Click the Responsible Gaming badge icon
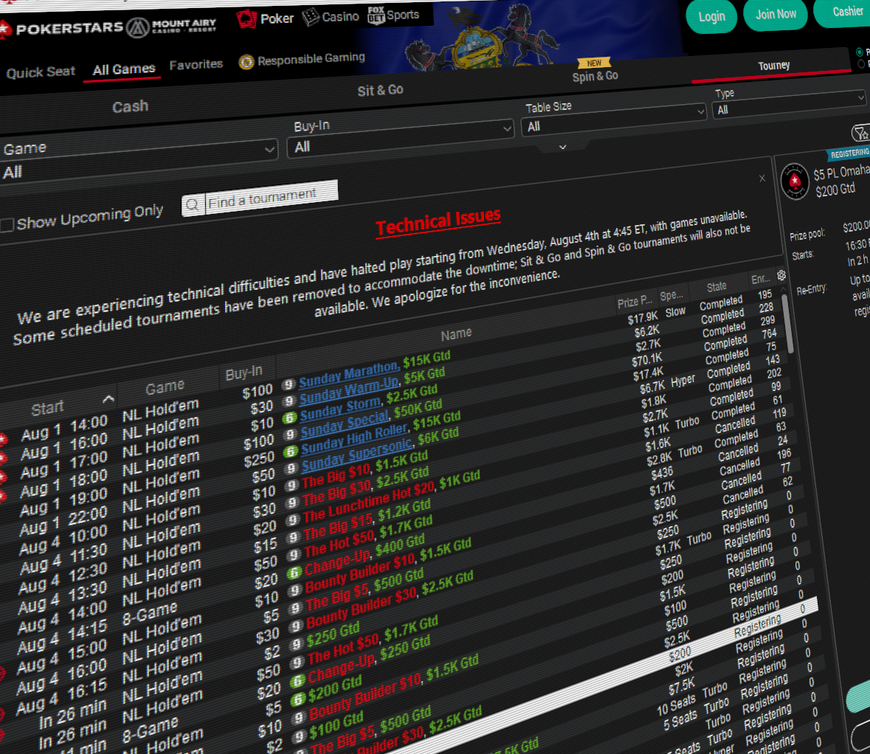Viewport: 870px width, 754px height. click(x=246, y=62)
